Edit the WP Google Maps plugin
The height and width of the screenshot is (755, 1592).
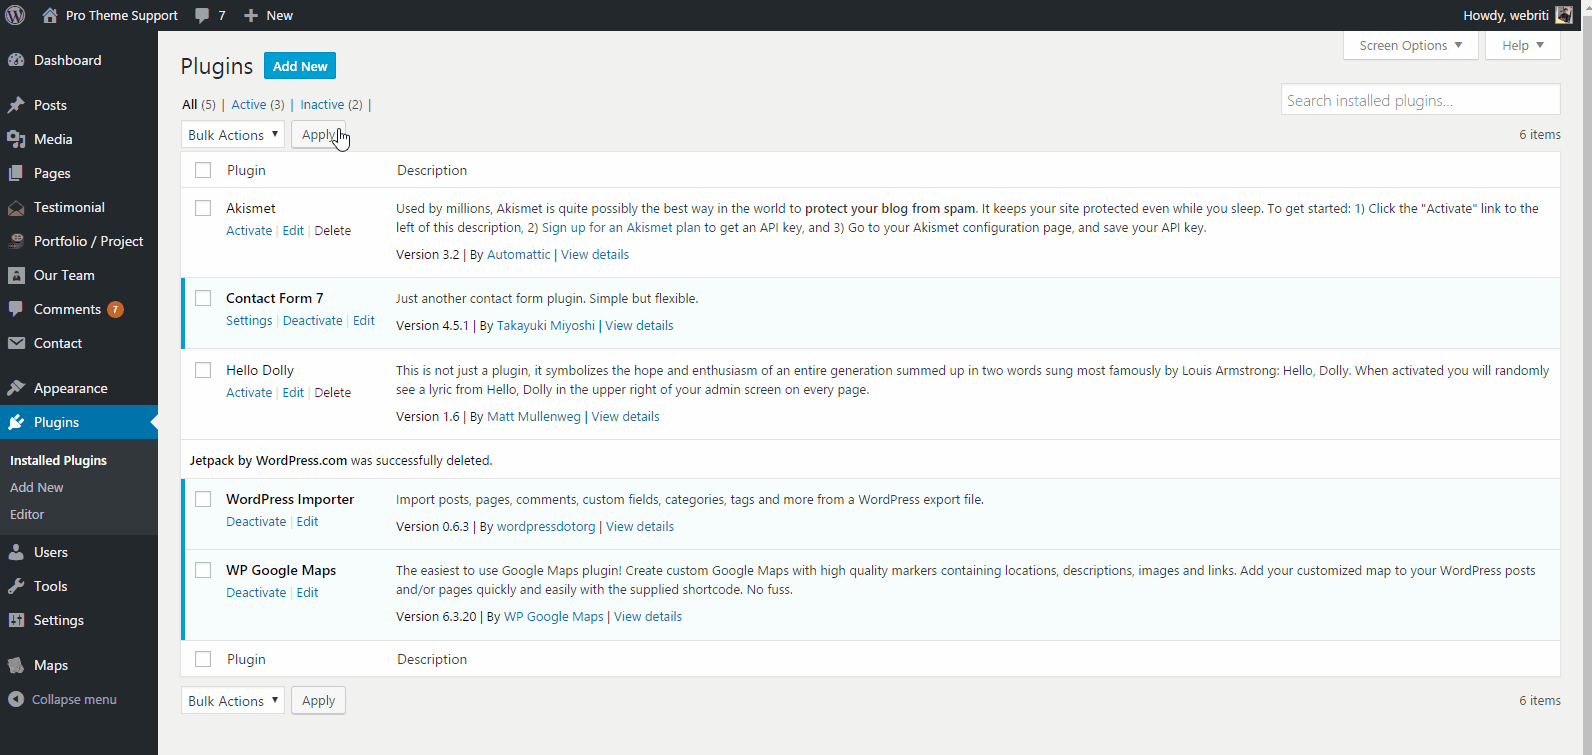307,592
